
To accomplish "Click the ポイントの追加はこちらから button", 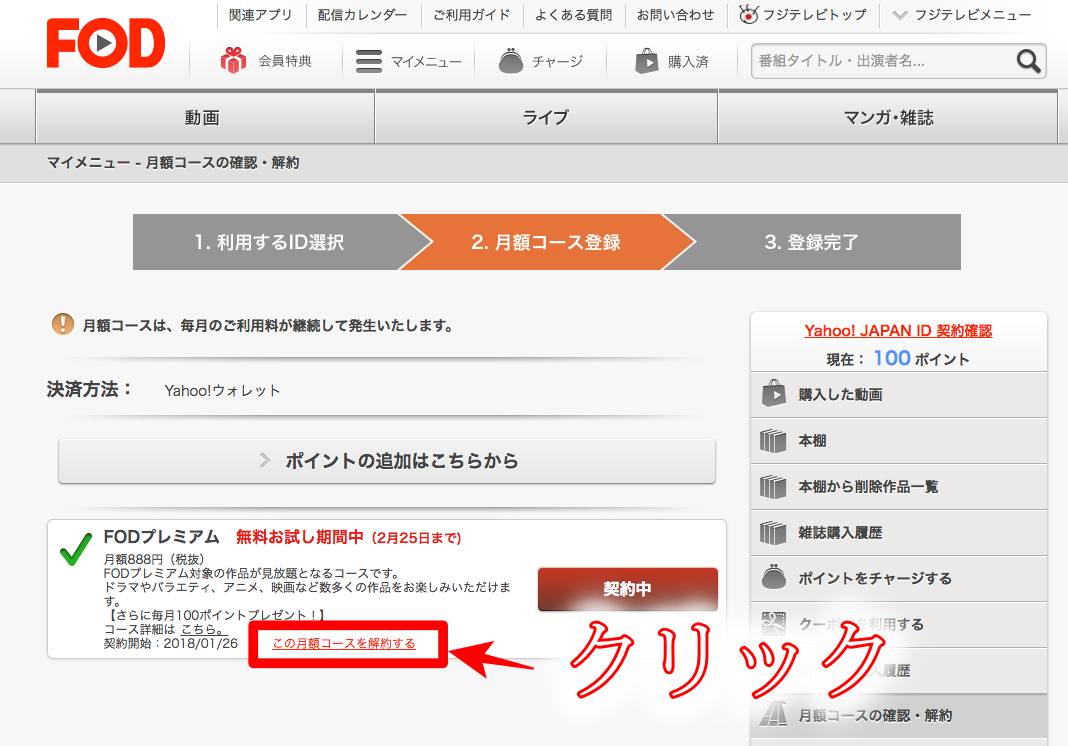I will coord(387,461).
